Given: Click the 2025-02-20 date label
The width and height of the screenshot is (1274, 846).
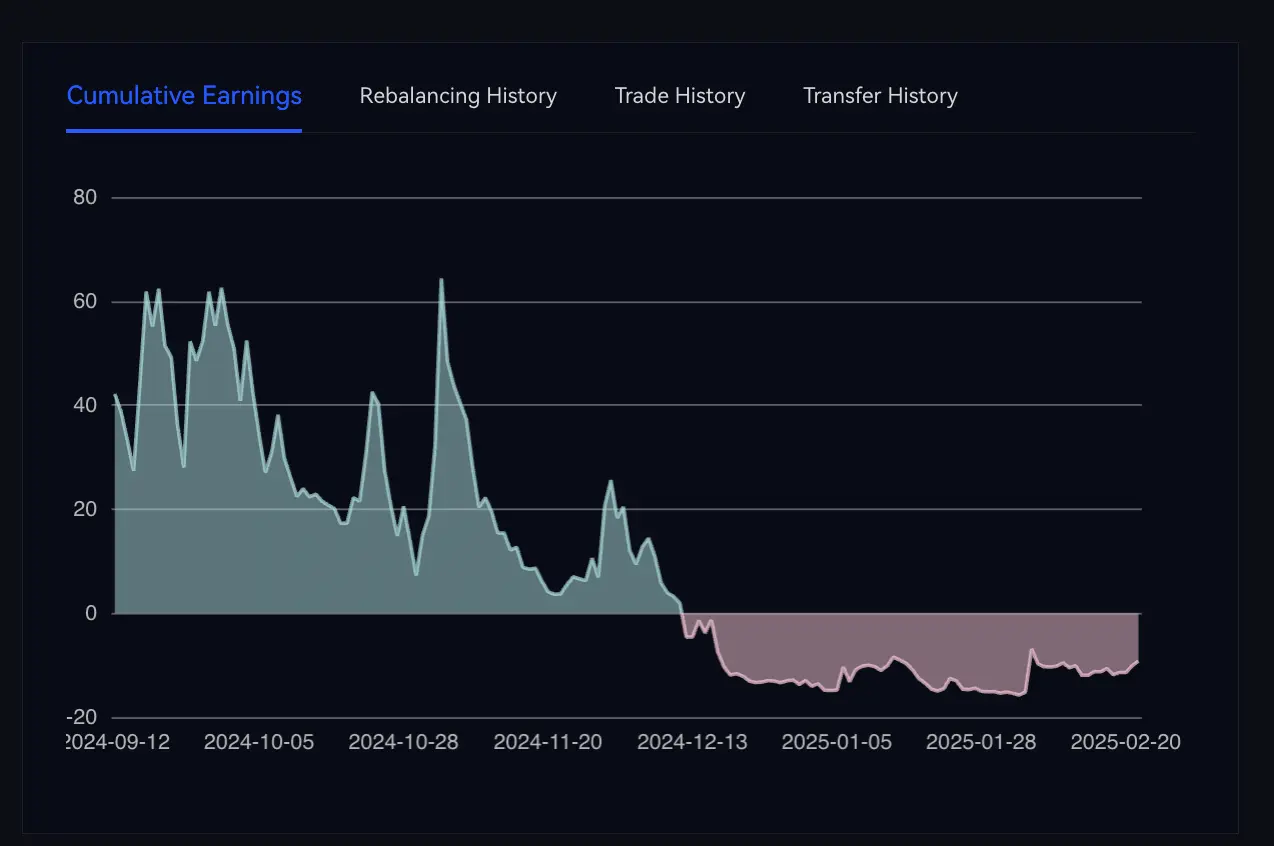Looking at the screenshot, I should 1125,742.
